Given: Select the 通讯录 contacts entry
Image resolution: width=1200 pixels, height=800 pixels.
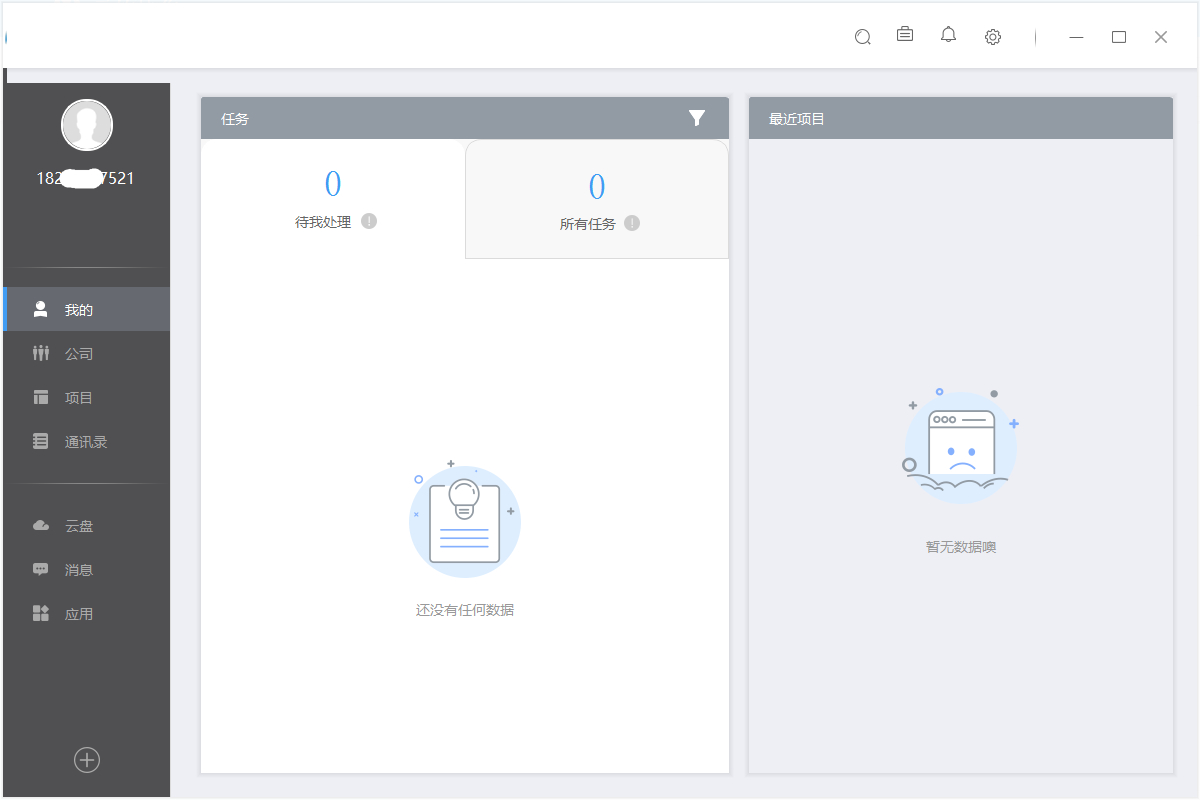Looking at the screenshot, I should tap(86, 441).
